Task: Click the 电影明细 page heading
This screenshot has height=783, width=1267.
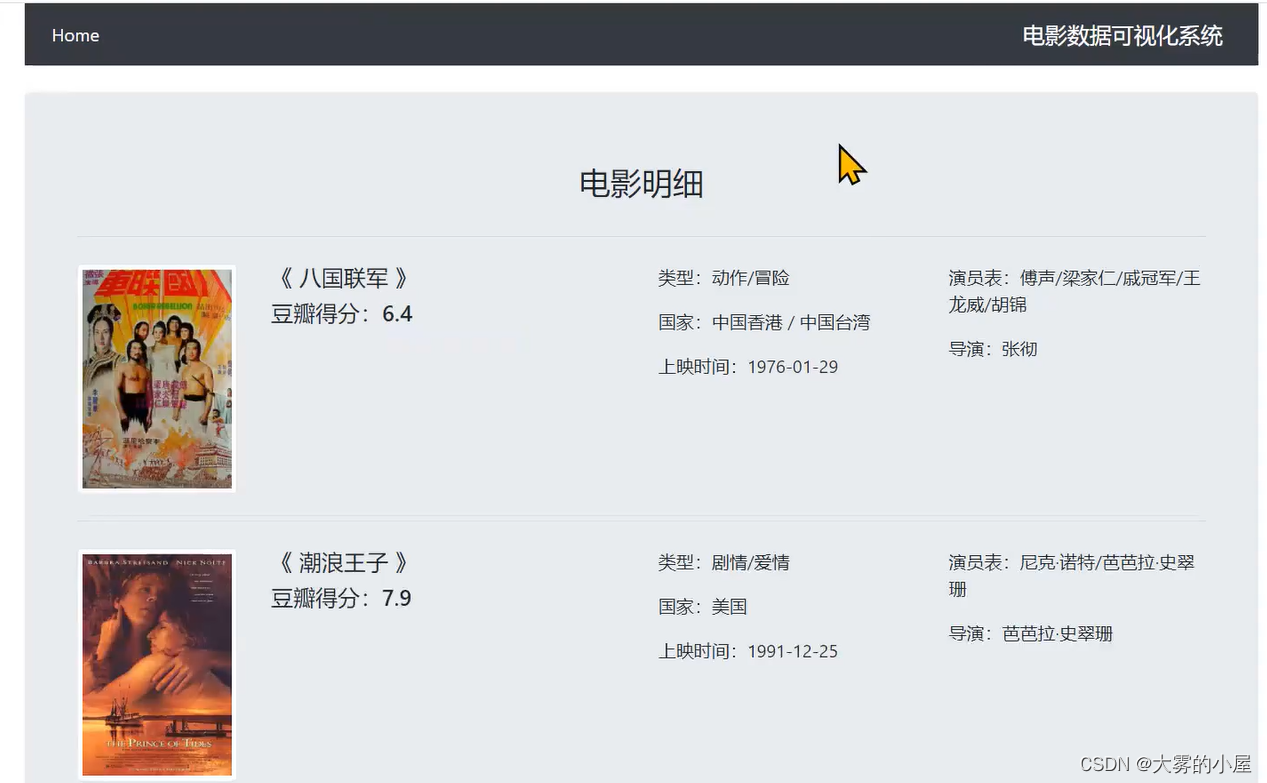Action: [x=640, y=184]
